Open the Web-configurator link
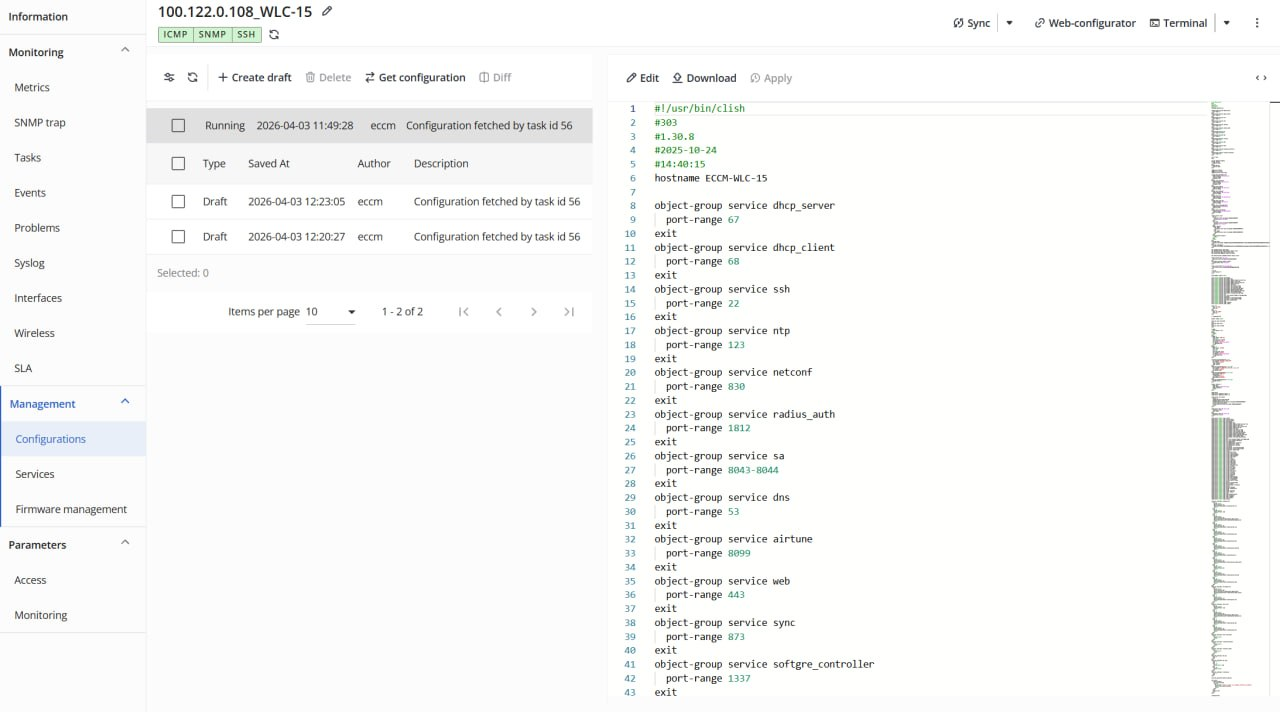The width and height of the screenshot is (1280, 712). tap(1085, 23)
